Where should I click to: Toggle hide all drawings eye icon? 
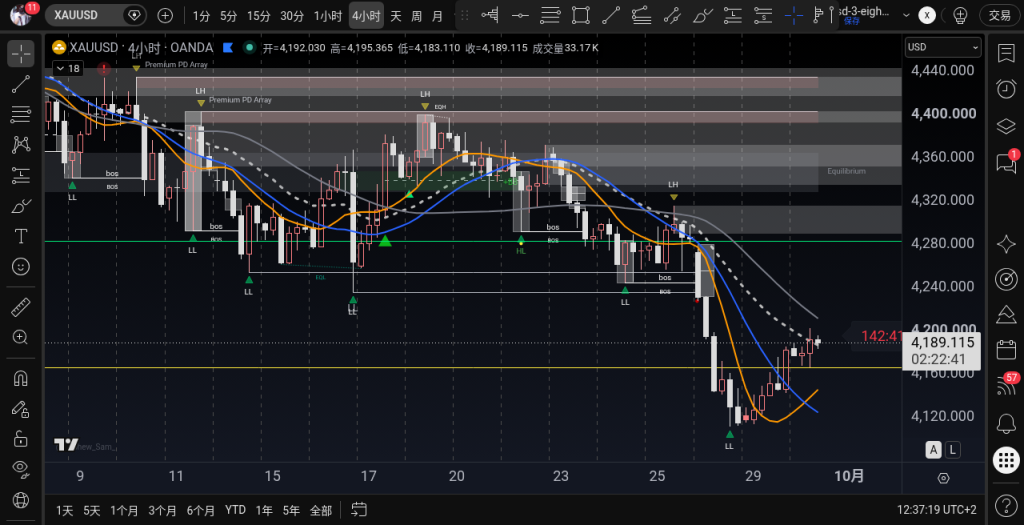(21, 468)
